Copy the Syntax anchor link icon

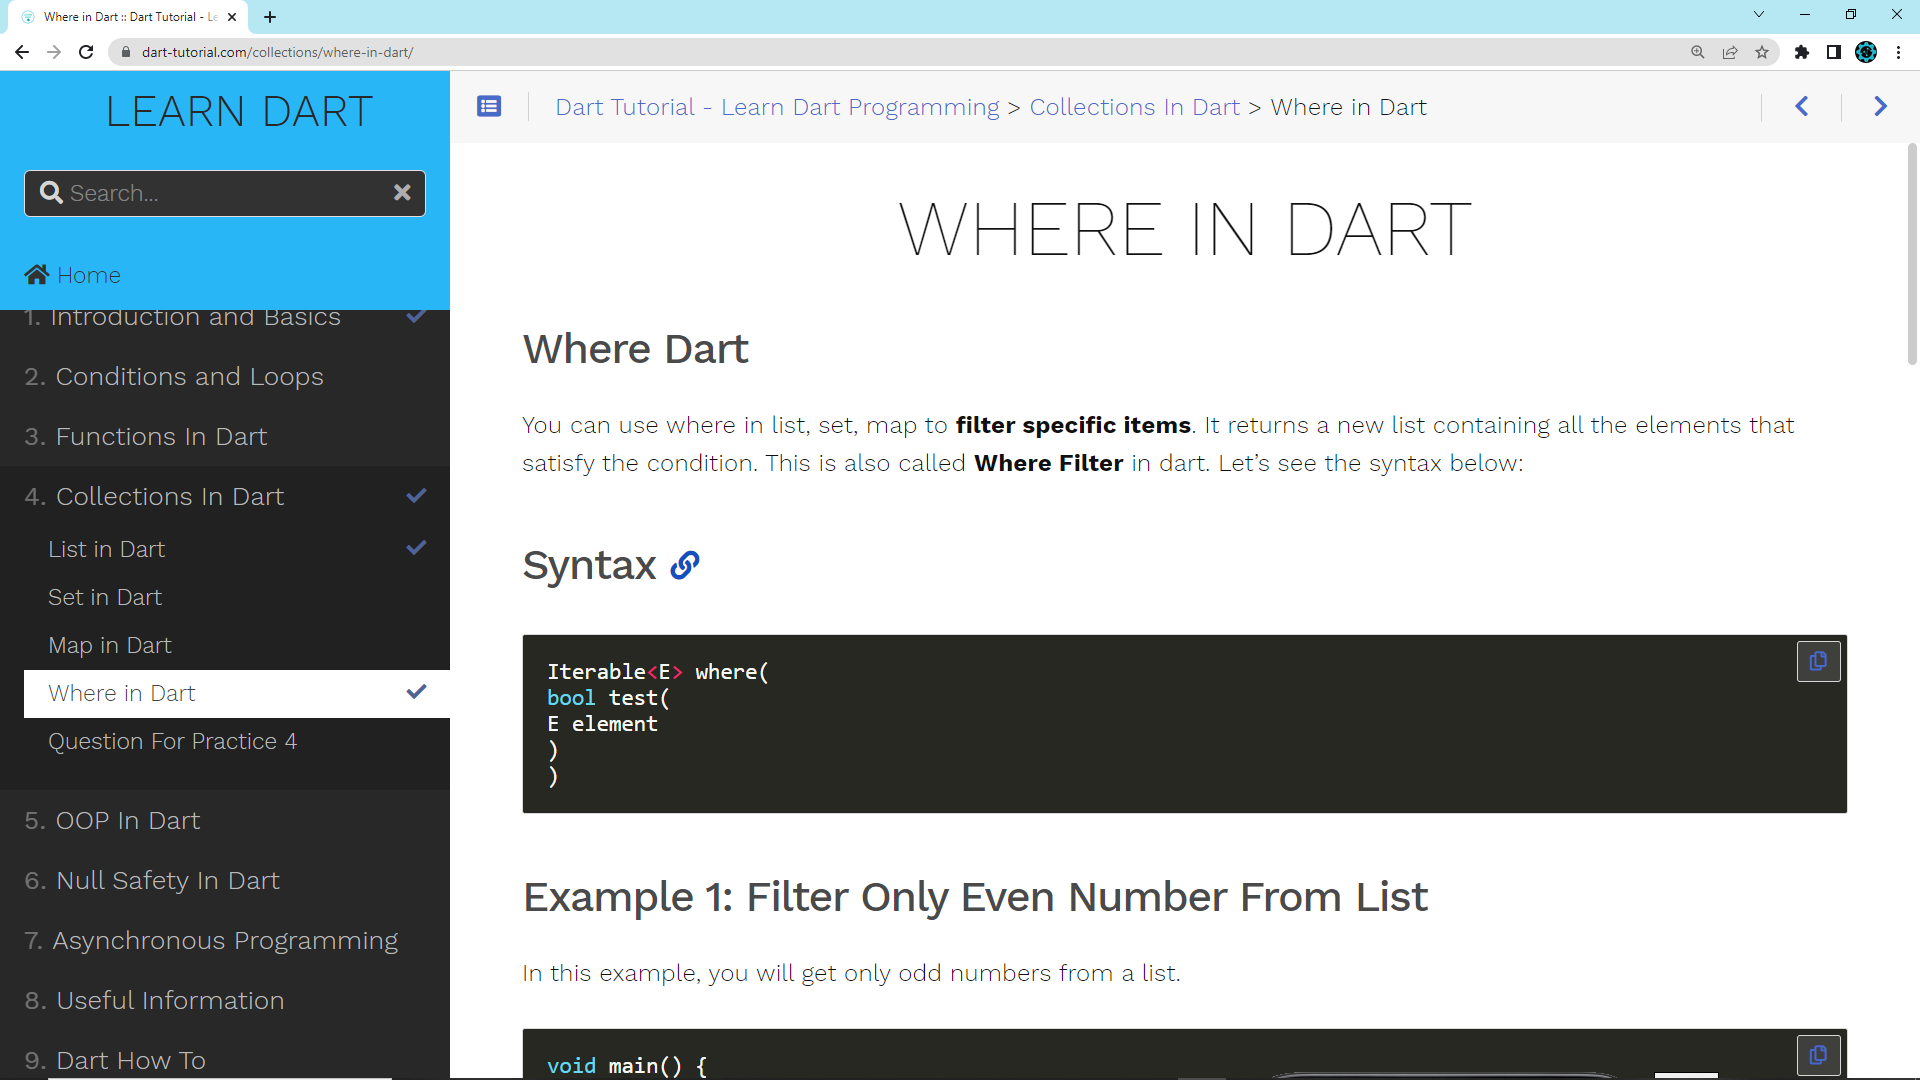[x=685, y=565]
